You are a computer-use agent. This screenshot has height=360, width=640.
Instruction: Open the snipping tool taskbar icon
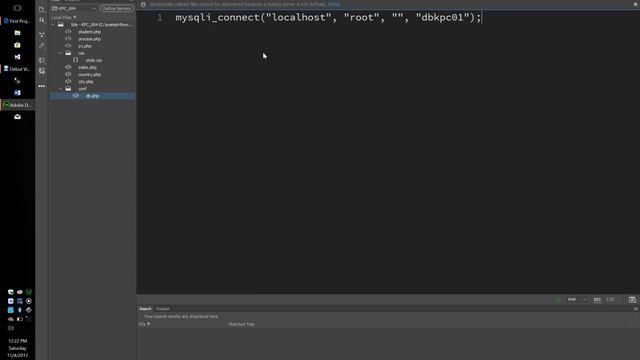(x=17, y=81)
